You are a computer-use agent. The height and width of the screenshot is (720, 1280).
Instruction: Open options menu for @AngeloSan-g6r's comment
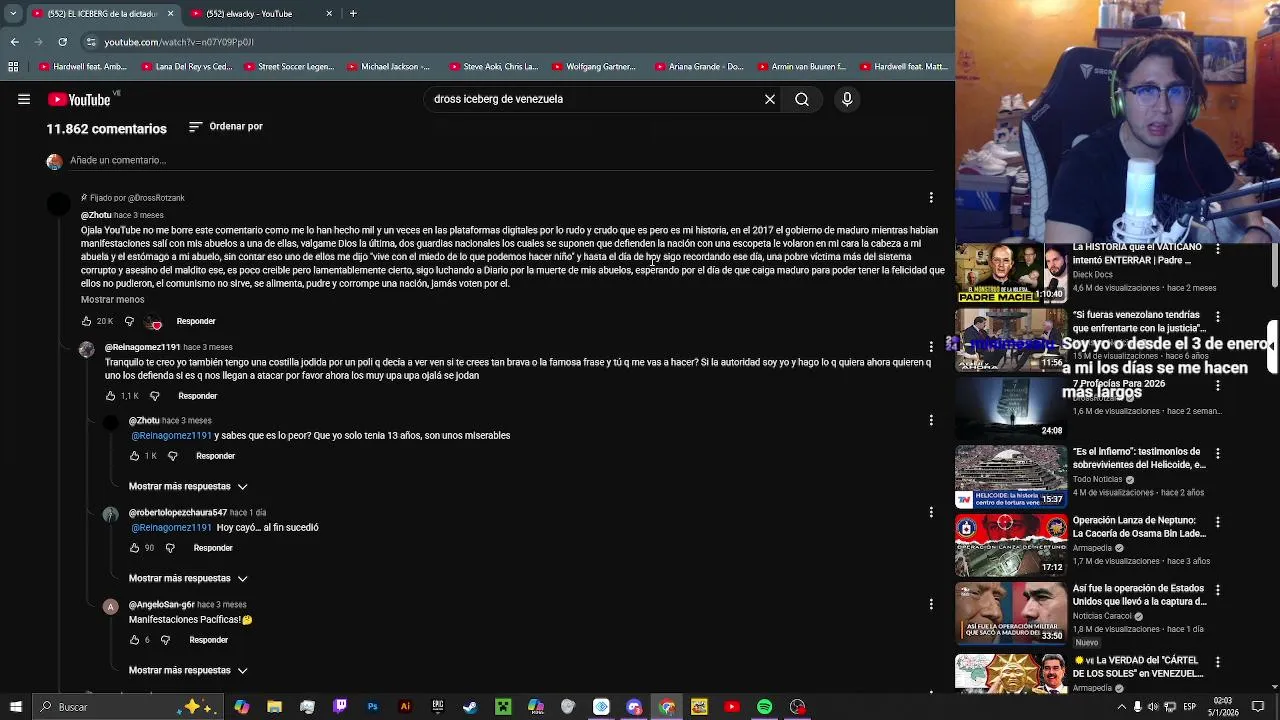[x=931, y=604]
